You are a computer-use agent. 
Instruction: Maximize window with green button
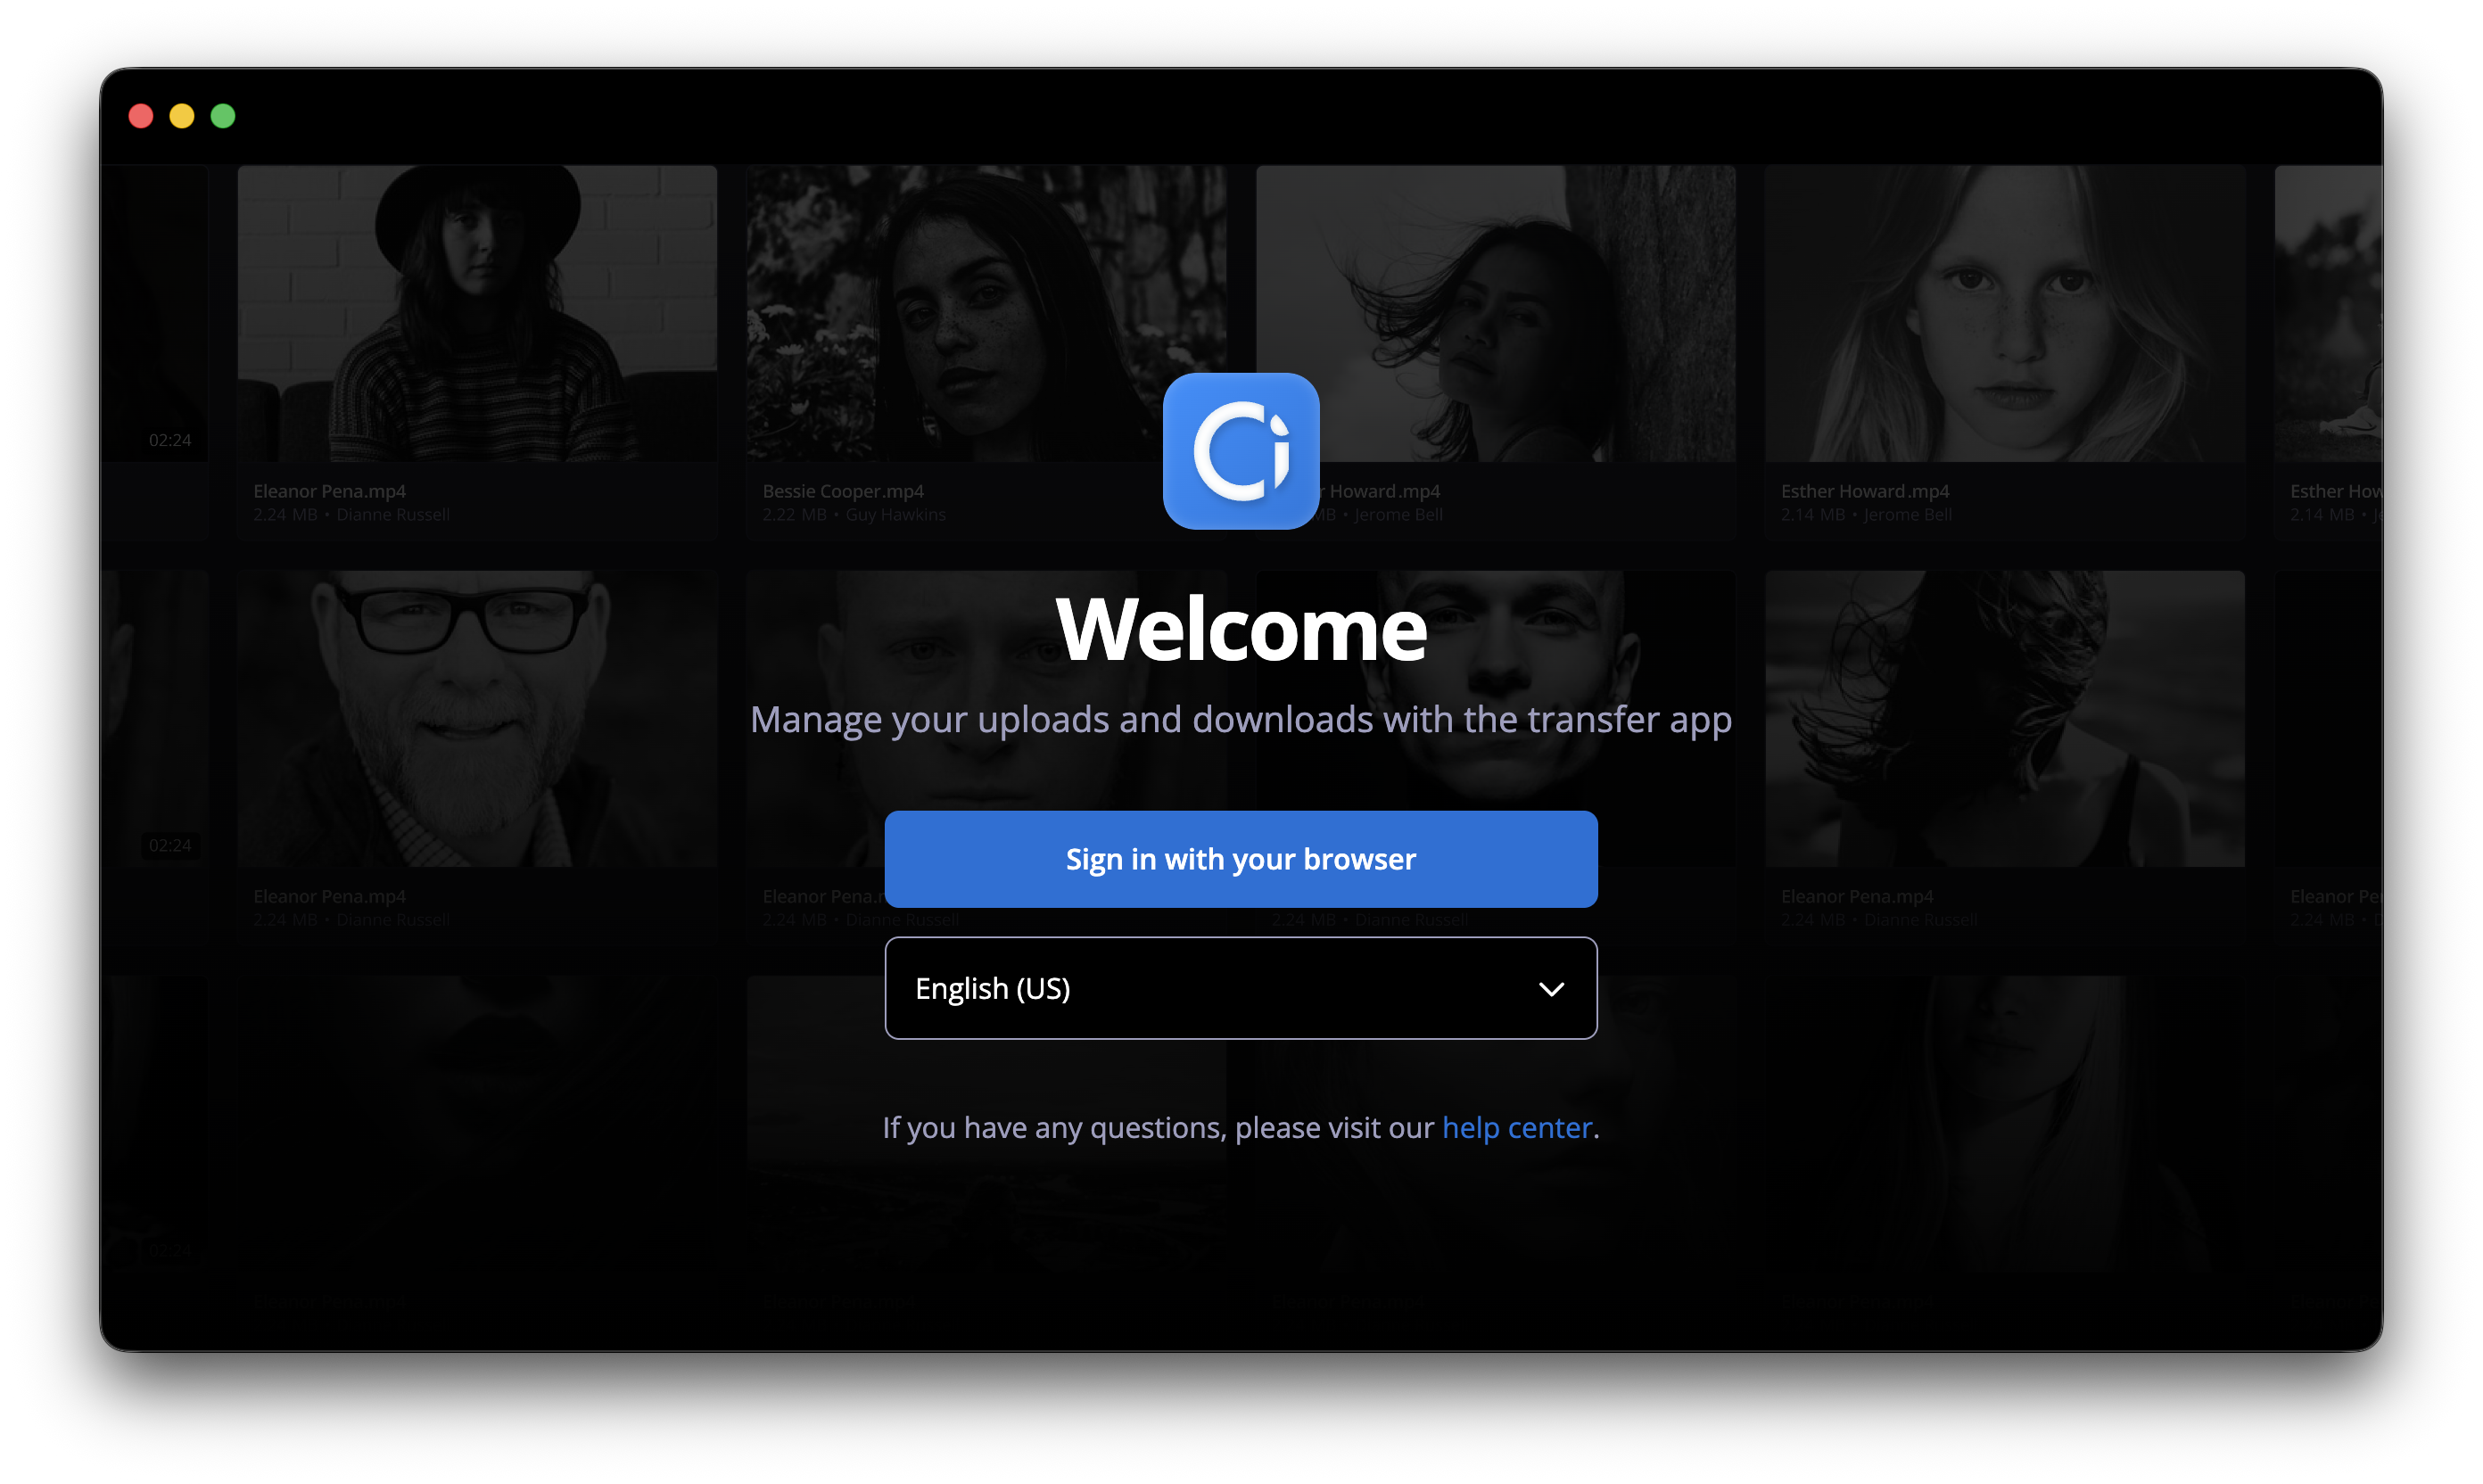coord(223,116)
